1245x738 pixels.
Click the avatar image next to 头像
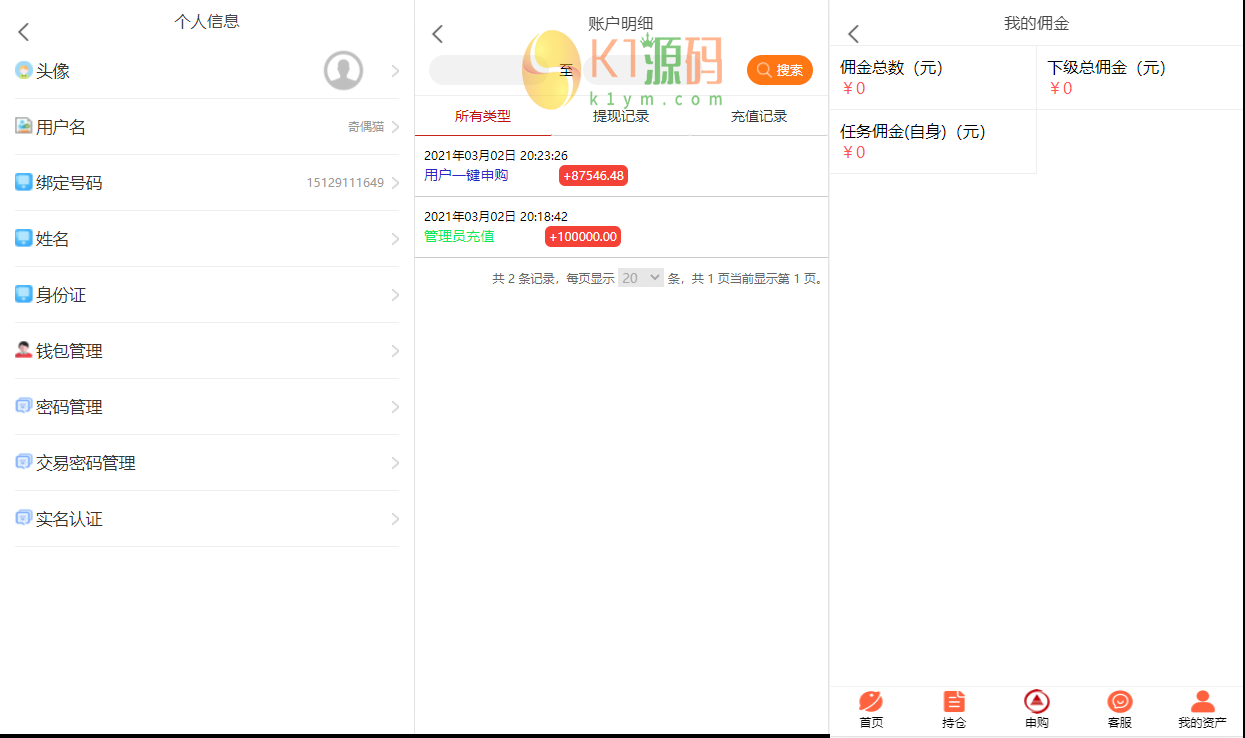point(343,71)
